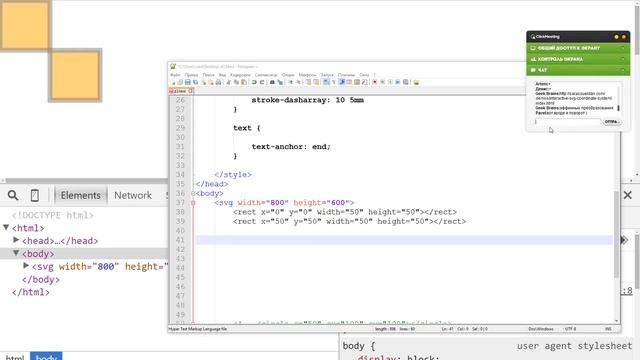Click the Open file icon in Notepad++ toolbar
The height and width of the screenshot is (360, 640).
tap(180, 82)
